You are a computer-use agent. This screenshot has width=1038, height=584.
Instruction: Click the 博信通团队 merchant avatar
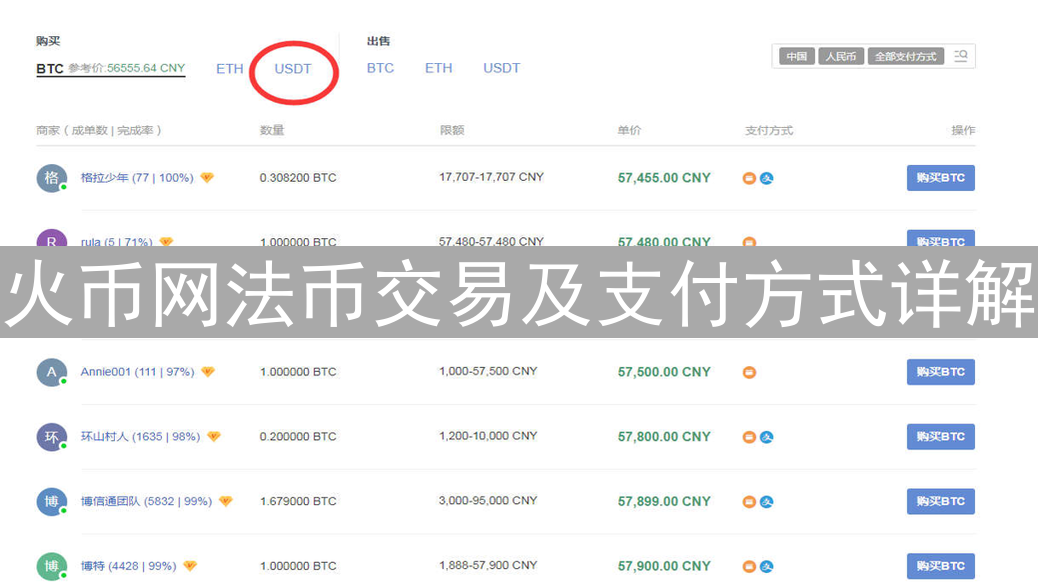click(x=52, y=502)
